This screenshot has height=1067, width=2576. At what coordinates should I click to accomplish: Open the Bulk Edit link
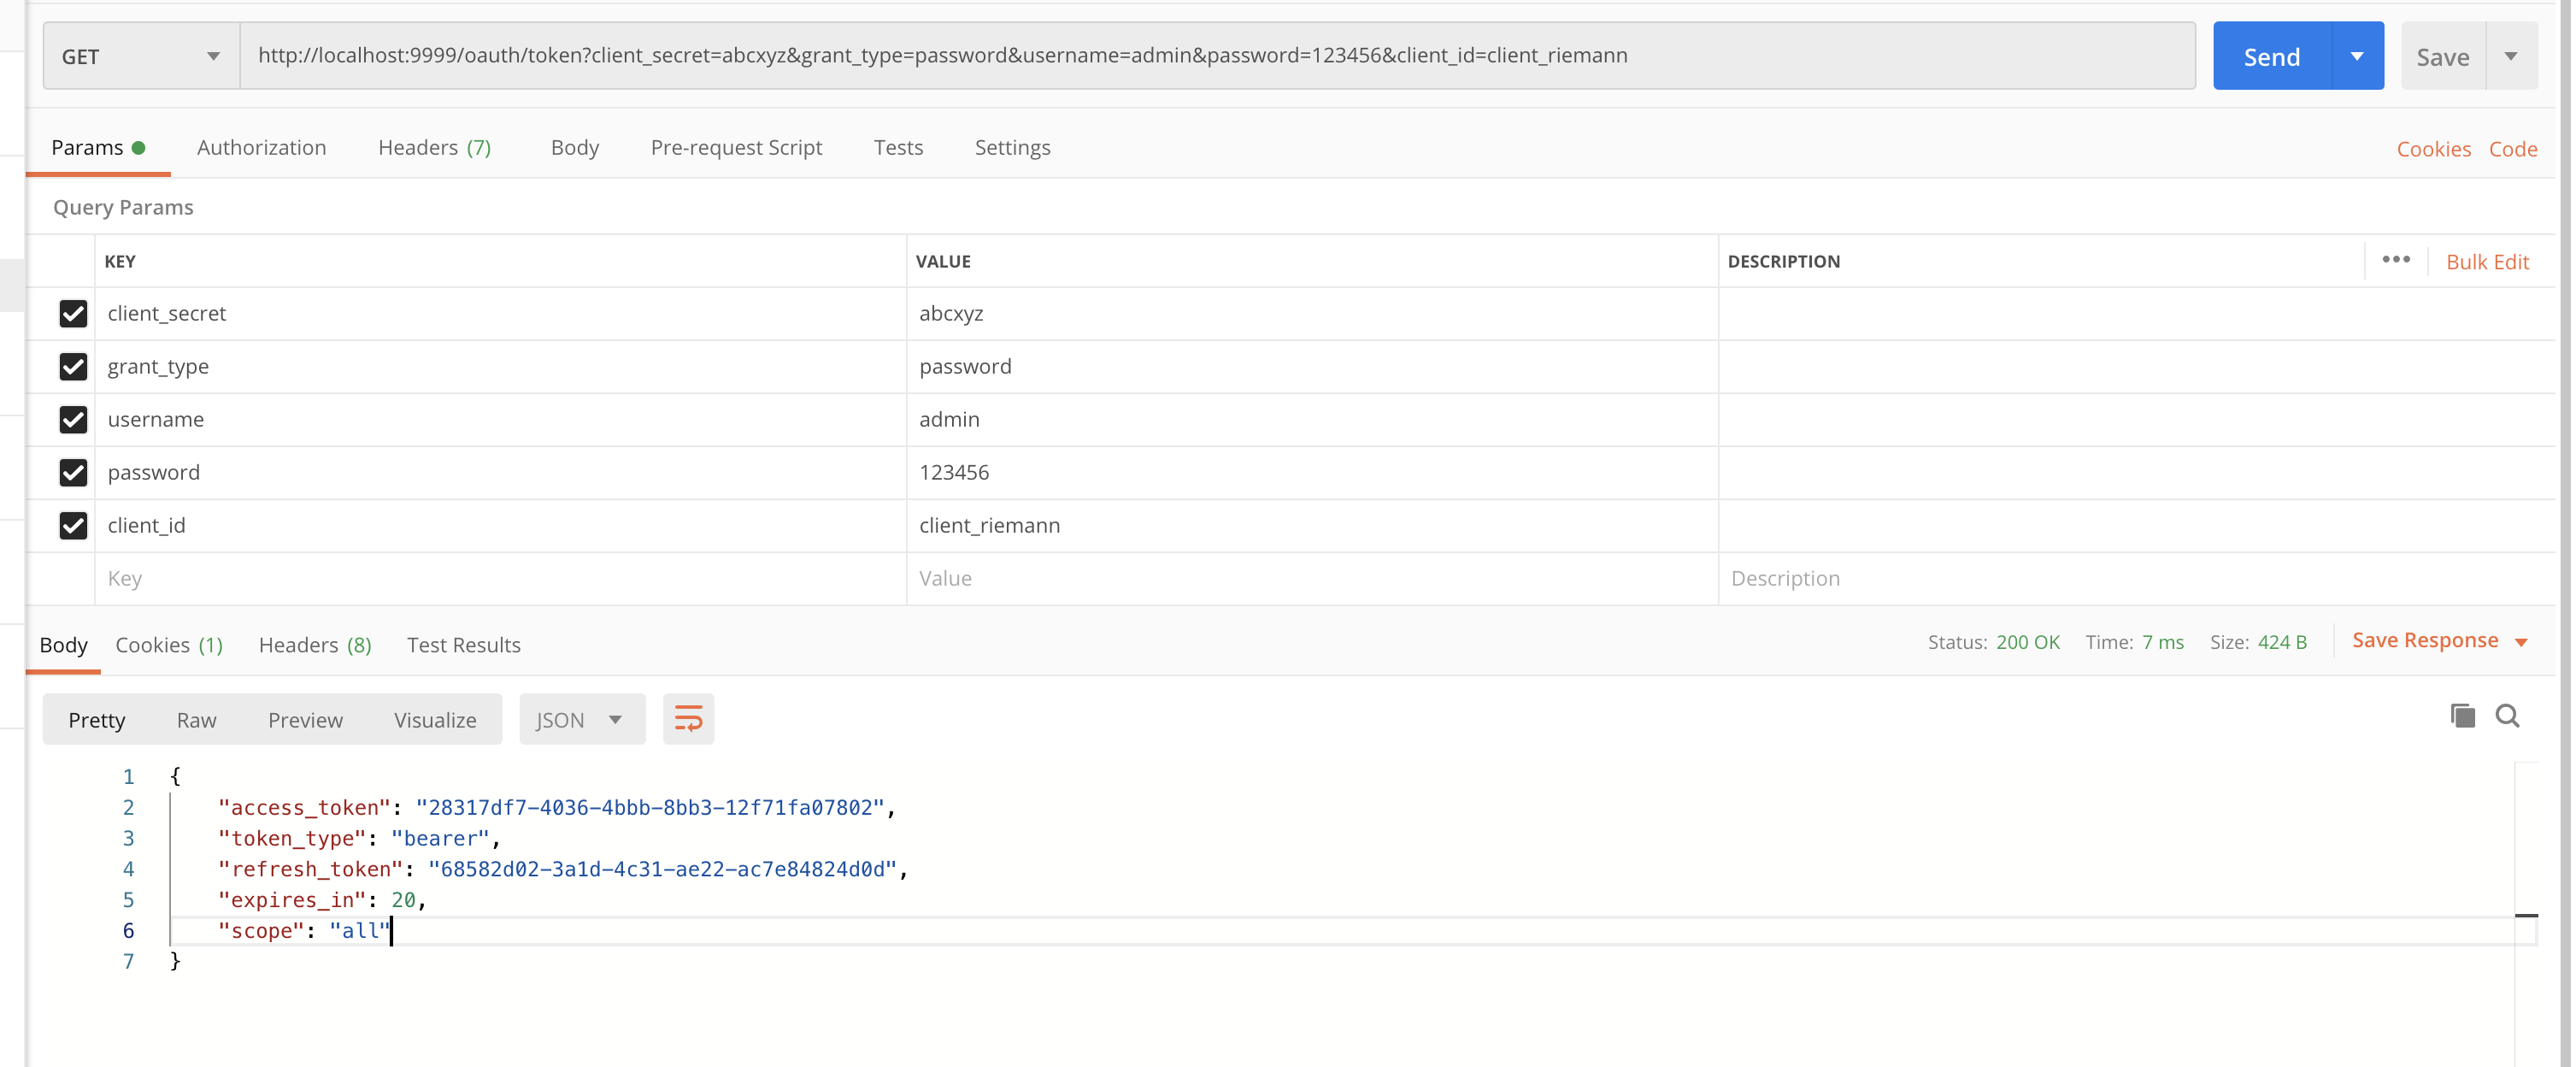click(2487, 262)
